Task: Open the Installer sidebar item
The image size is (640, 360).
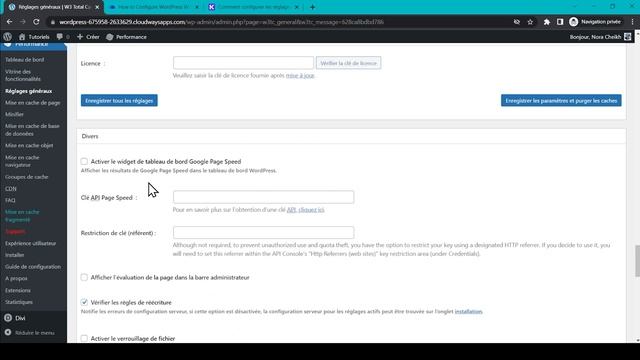Action: coord(15,255)
